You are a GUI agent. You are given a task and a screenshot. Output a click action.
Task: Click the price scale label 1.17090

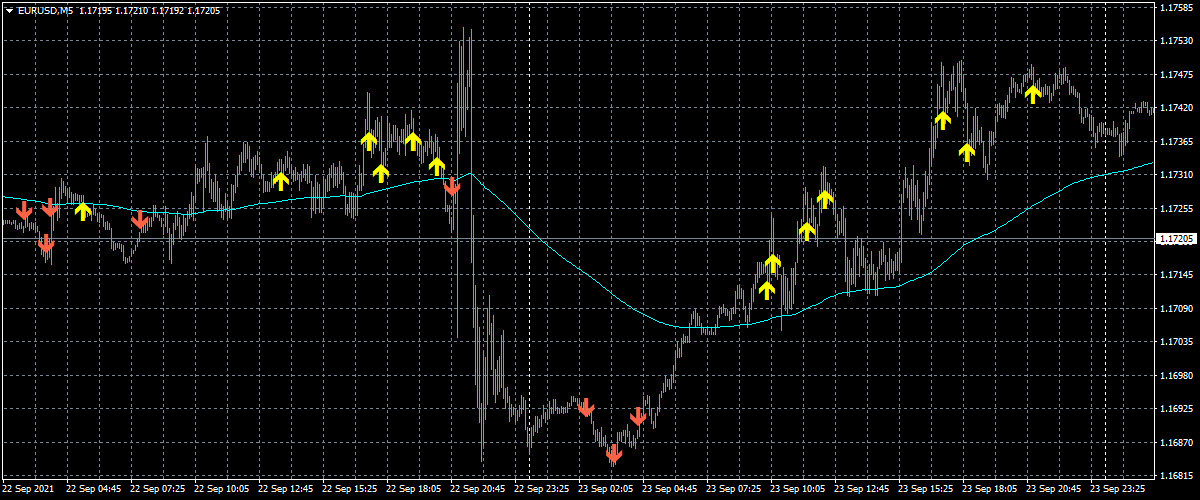click(x=1176, y=308)
